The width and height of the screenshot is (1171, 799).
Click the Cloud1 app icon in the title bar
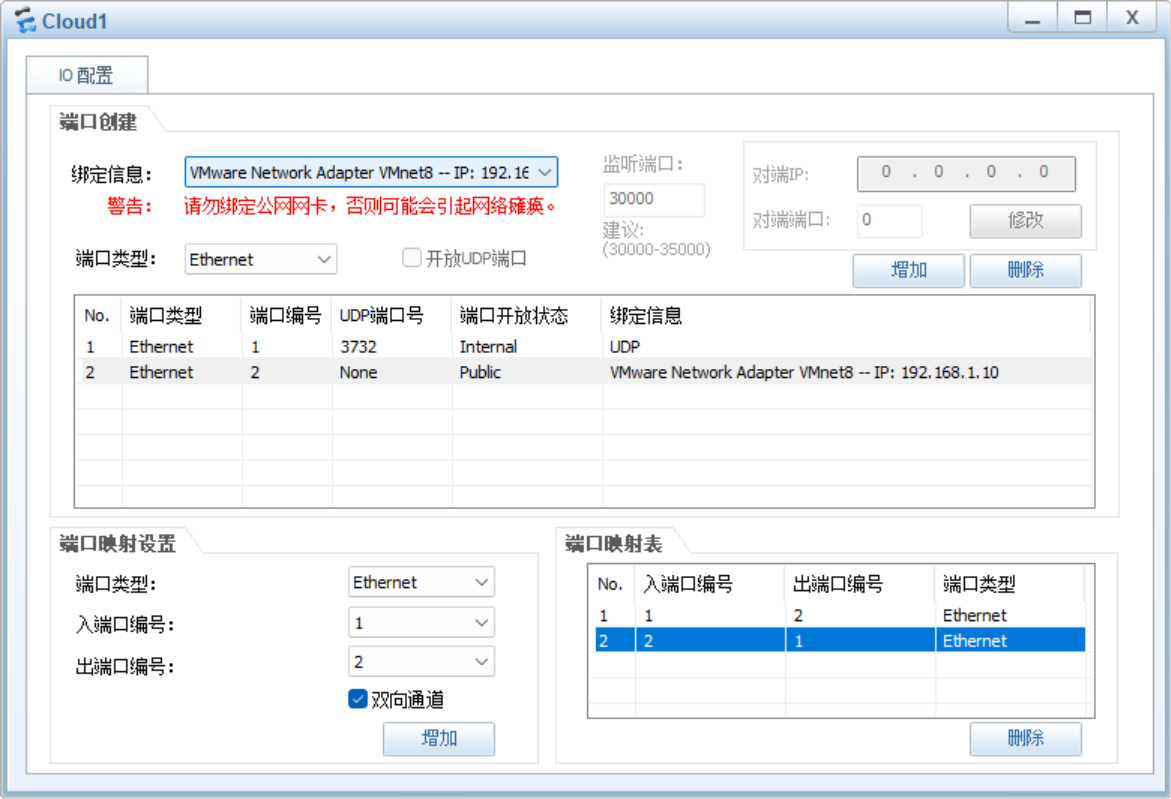tap(25, 20)
